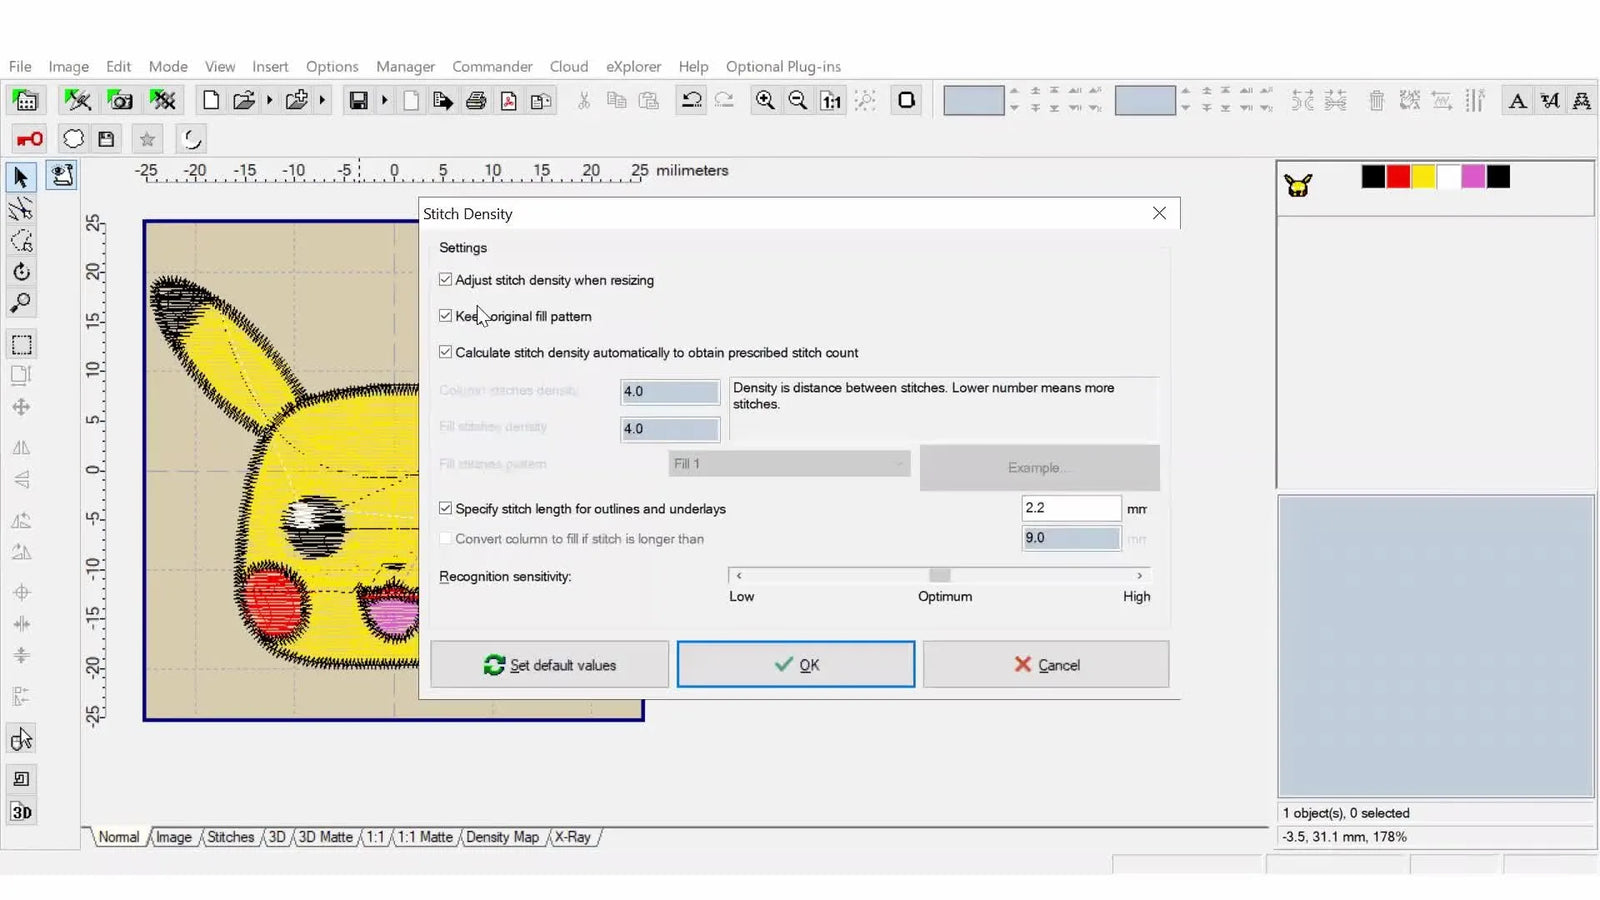This screenshot has height=900, width=1600.
Task: Toggle Calculate stitch density automatically checkbox
Action: coord(446,352)
